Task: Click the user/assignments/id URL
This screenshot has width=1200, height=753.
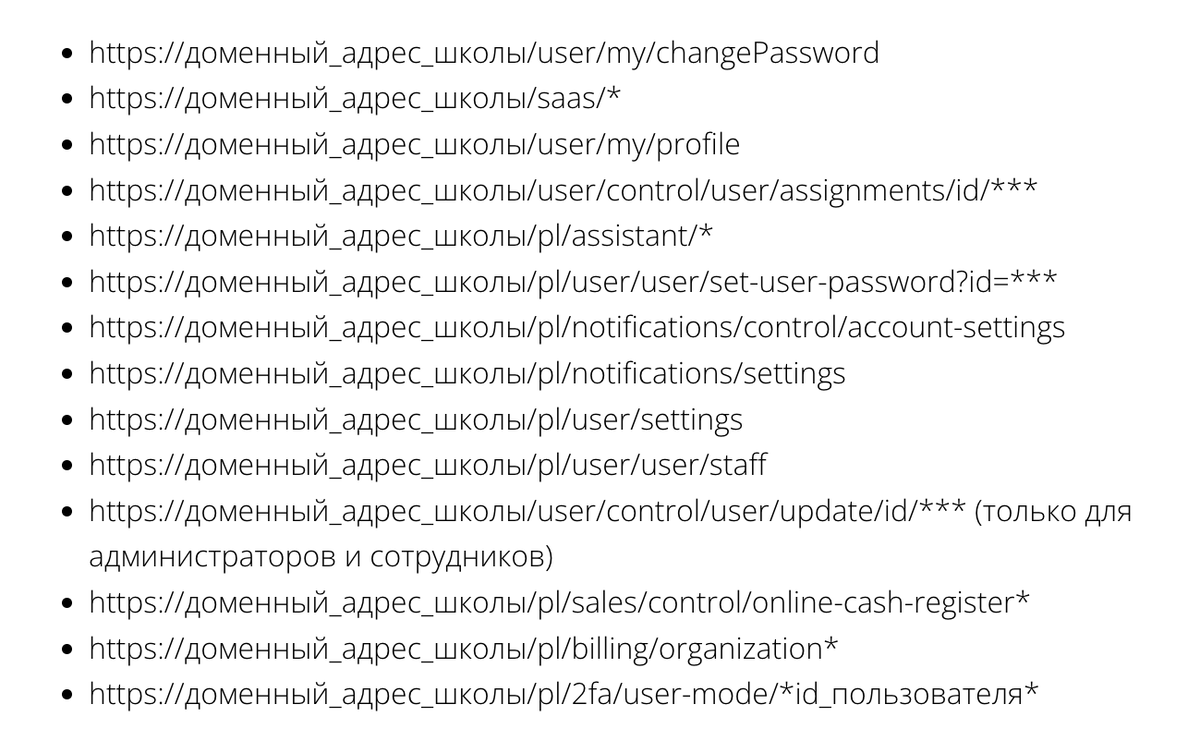Action: [x=563, y=191]
